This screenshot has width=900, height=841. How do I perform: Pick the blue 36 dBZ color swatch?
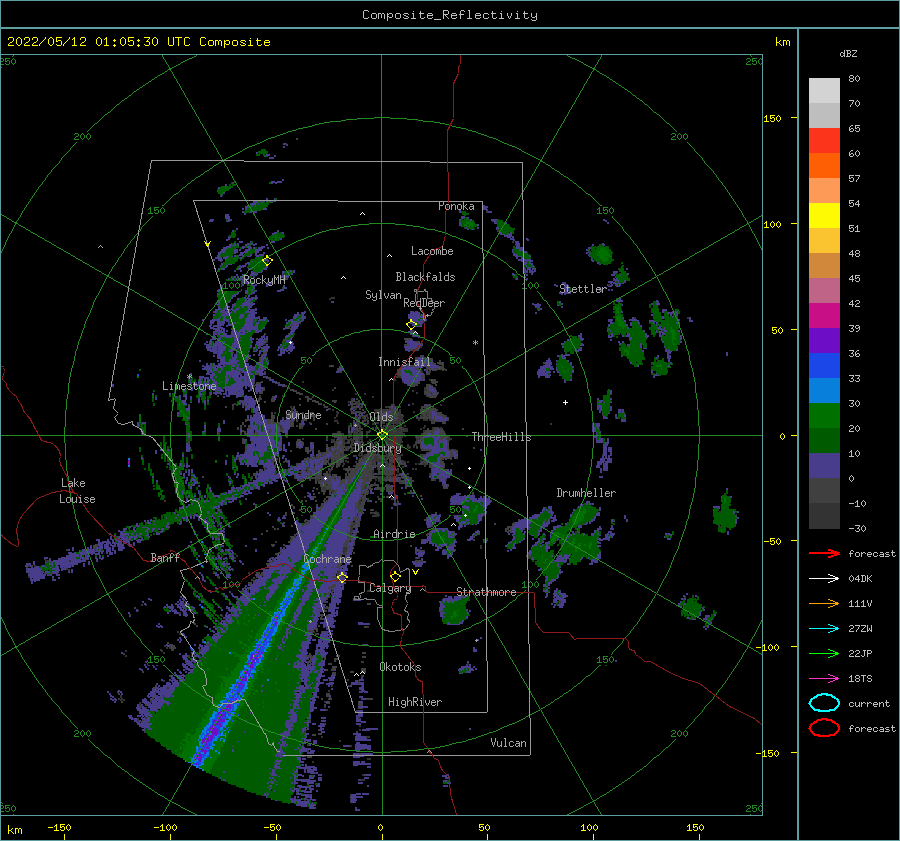click(824, 365)
